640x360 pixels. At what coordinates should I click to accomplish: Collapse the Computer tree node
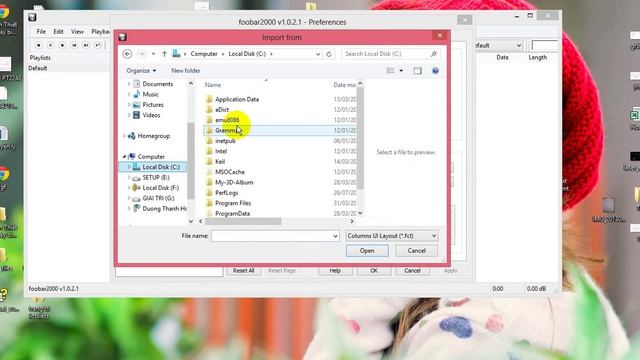tap(124, 156)
